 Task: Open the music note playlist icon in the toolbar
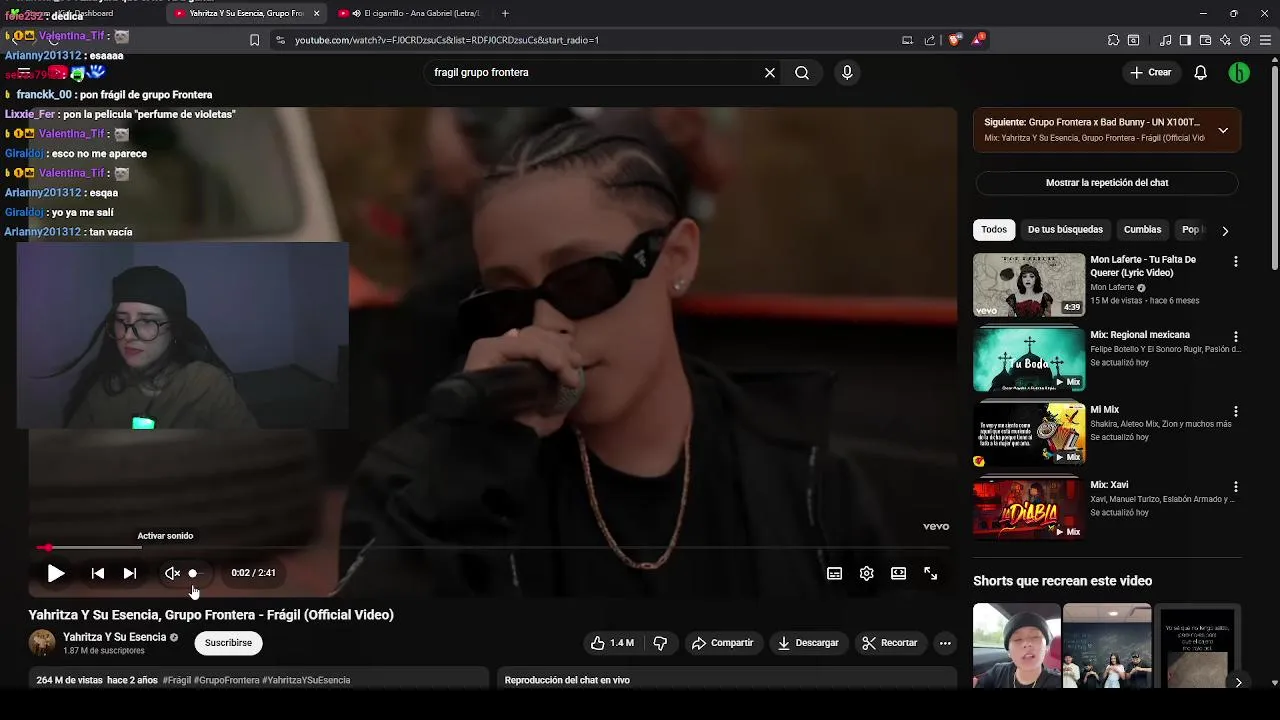pos(1165,40)
